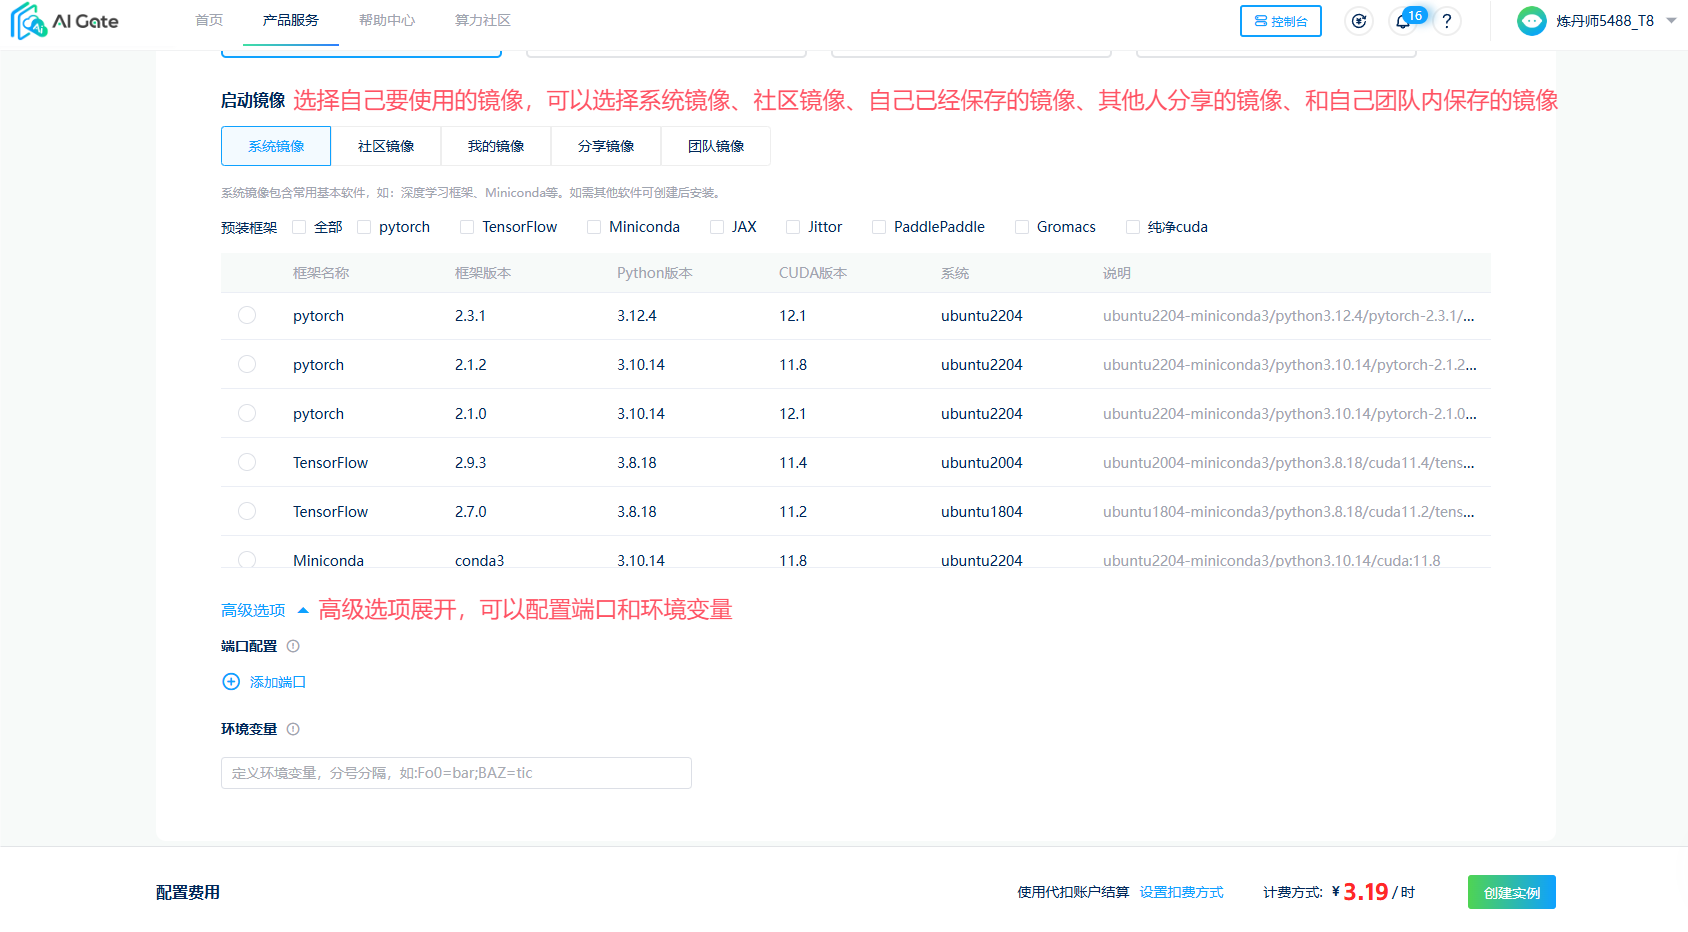Check the pytorch framework filter
This screenshot has height=932, width=1688.
pyautogui.click(x=364, y=227)
